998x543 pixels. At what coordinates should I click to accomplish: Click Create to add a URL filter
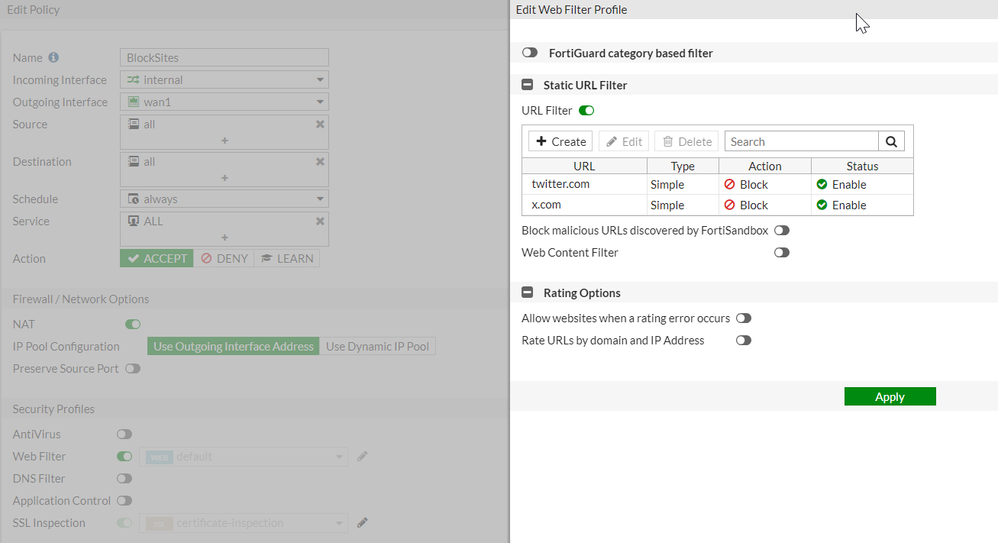560,142
